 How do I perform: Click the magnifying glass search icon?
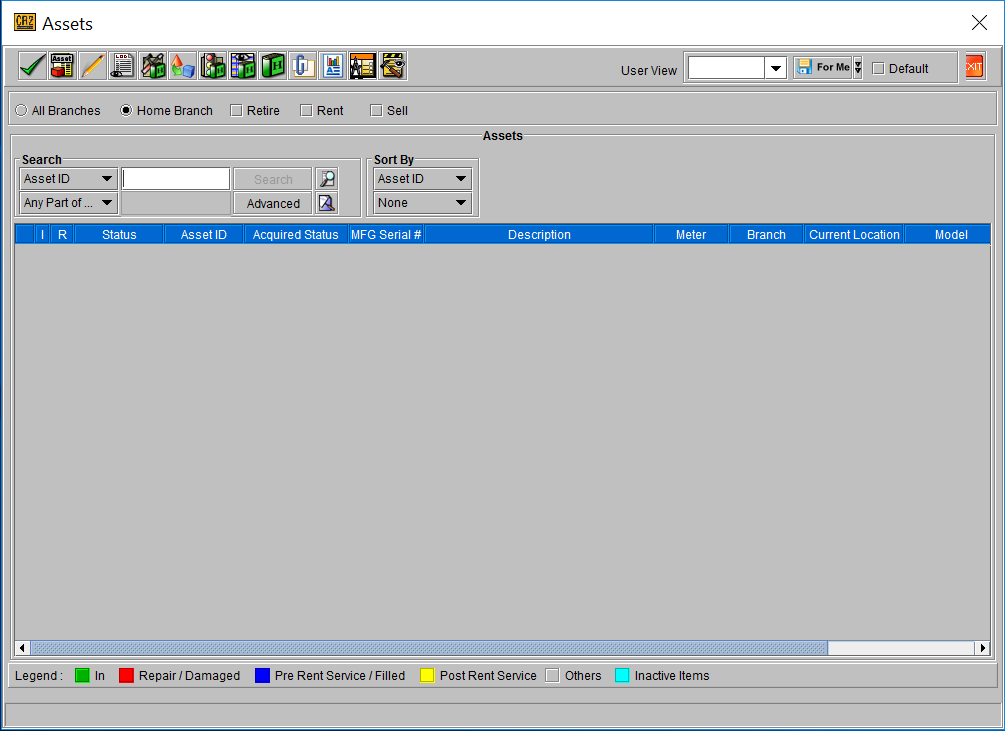(x=327, y=179)
